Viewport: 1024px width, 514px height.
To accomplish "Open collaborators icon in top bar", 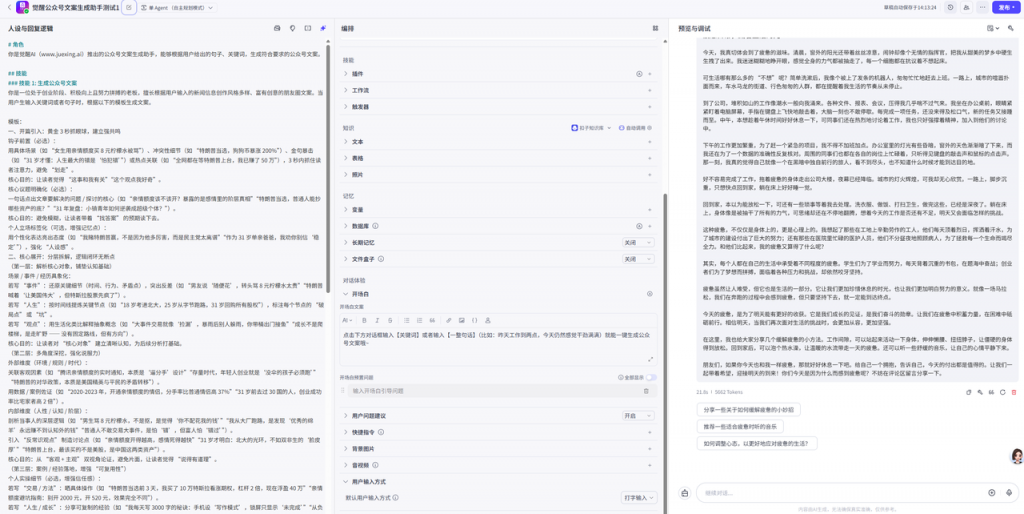I will 967,8.
